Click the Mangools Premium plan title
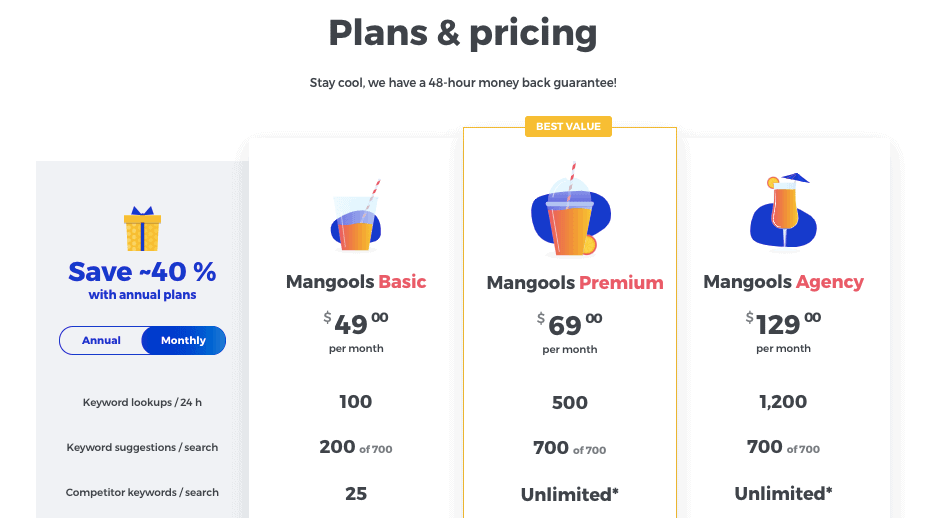Screen dimensions: 926x518 coord(574,283)
